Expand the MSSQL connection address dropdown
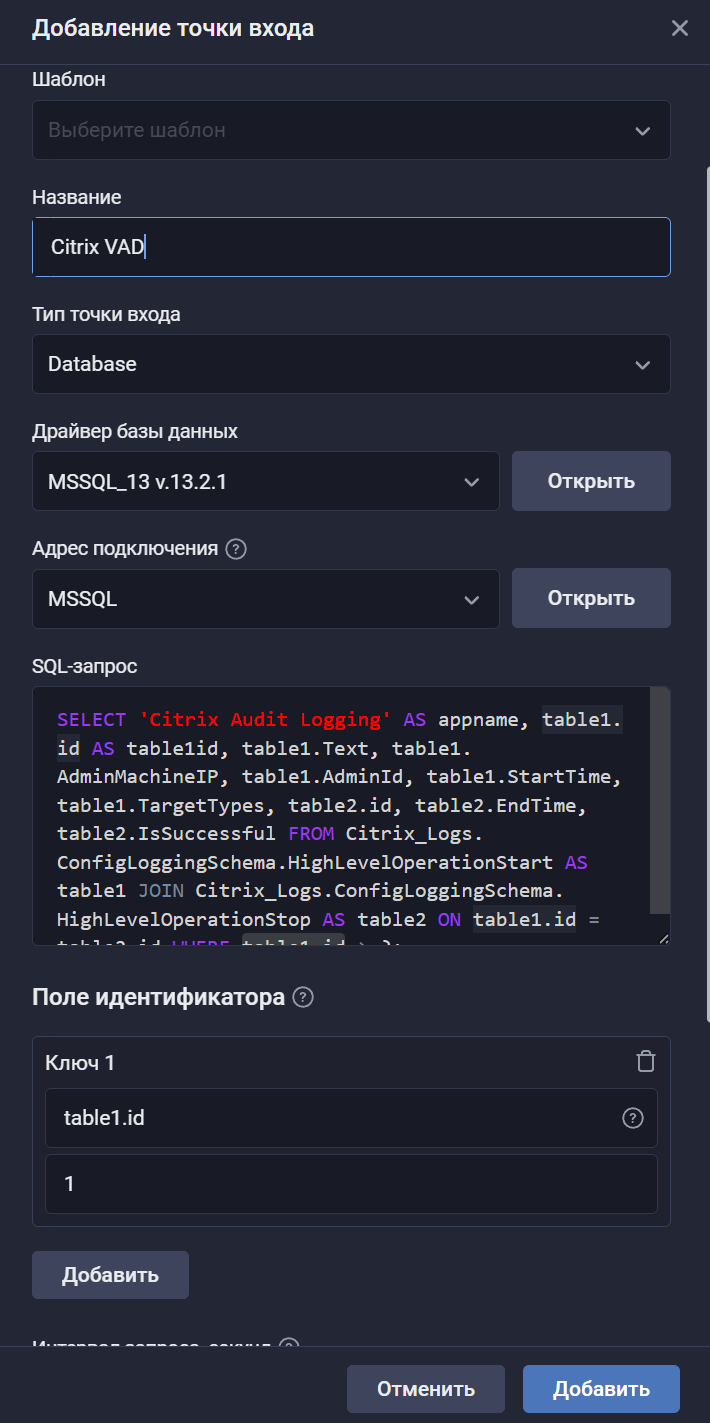Image resolution: width=710 pixels, height=1423 pixels. click(266, 599)
